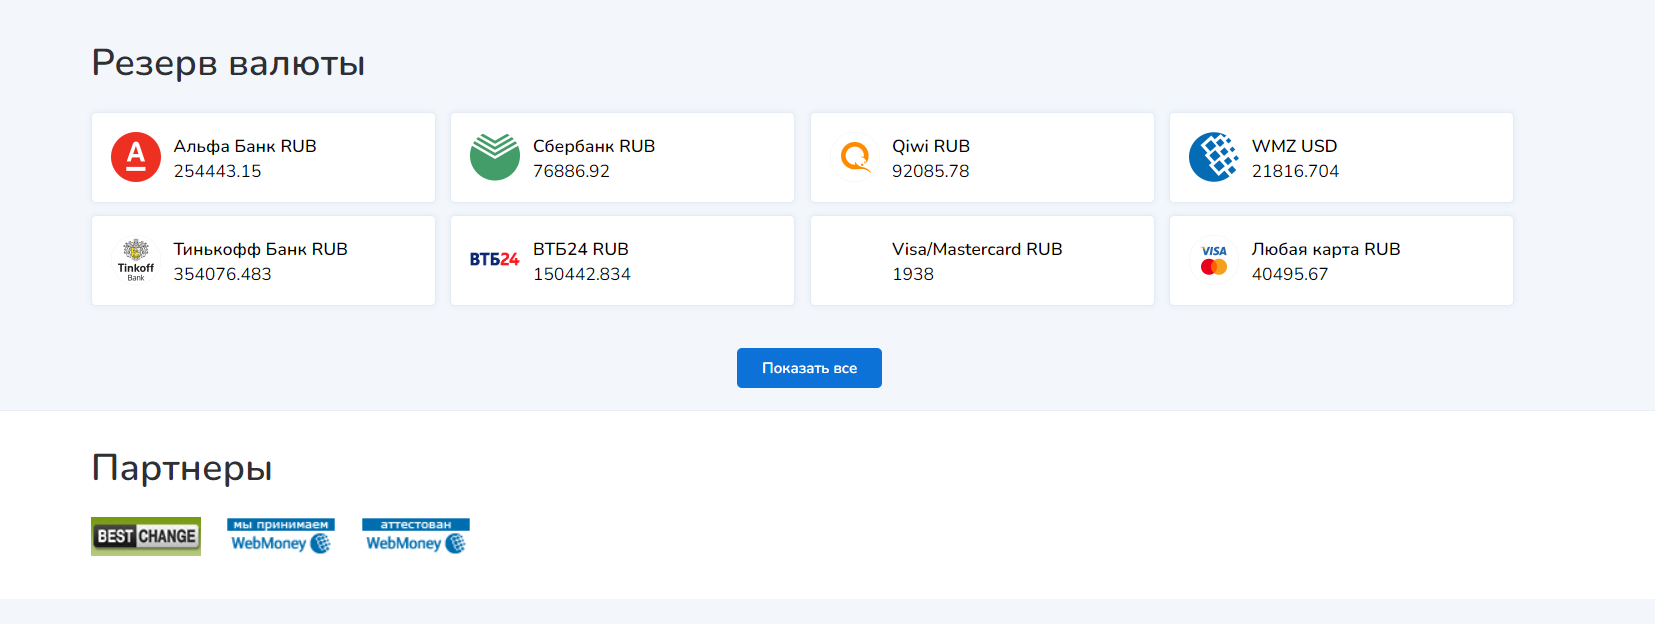Click the reserve value 150442.834
1655x624 pixels.
pyautogui.click(x=582, y=274)
